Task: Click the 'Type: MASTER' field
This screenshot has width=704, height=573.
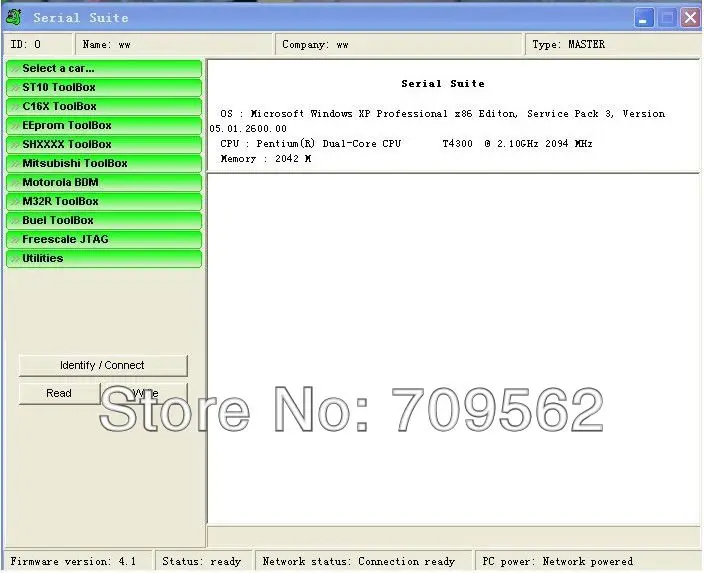Action: (x=613, y=44)
